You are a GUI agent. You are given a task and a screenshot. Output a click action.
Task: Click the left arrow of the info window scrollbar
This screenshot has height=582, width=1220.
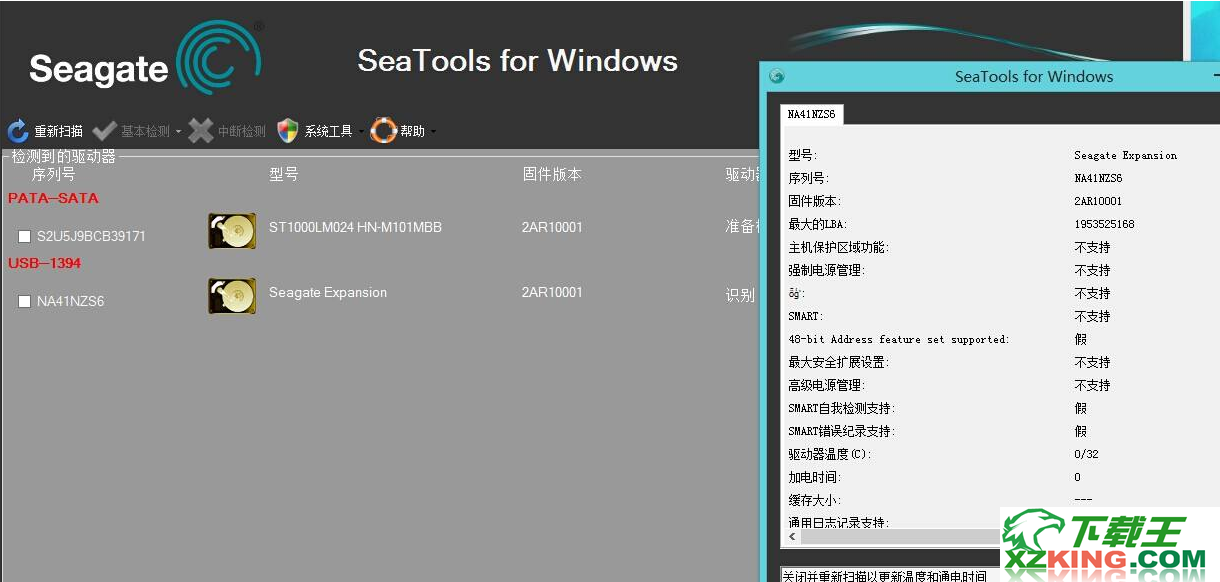793,537
